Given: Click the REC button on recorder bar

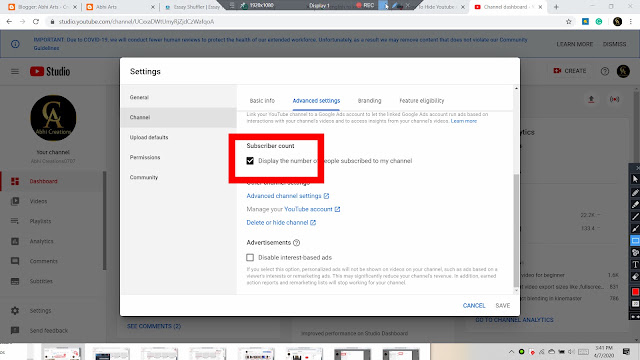Looking at the screenshot, I should tap(365, 5).
